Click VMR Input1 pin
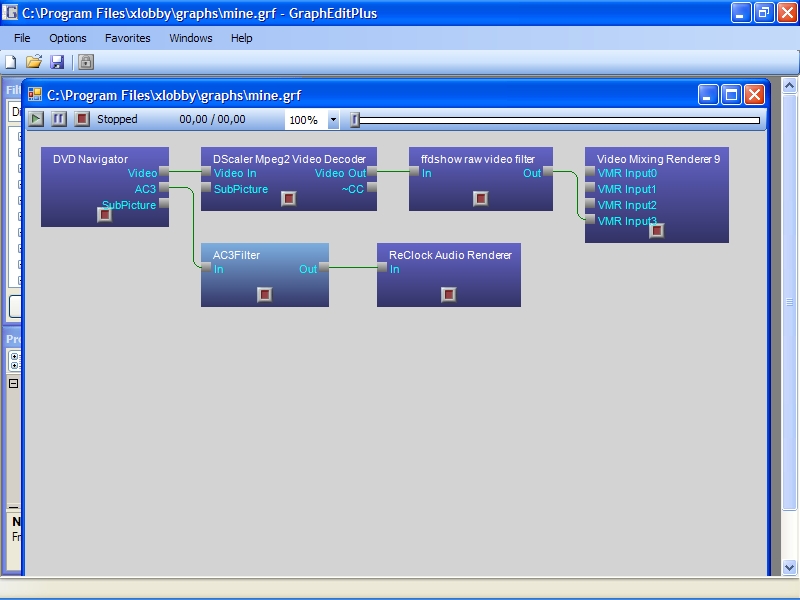 tap(590, 188)
